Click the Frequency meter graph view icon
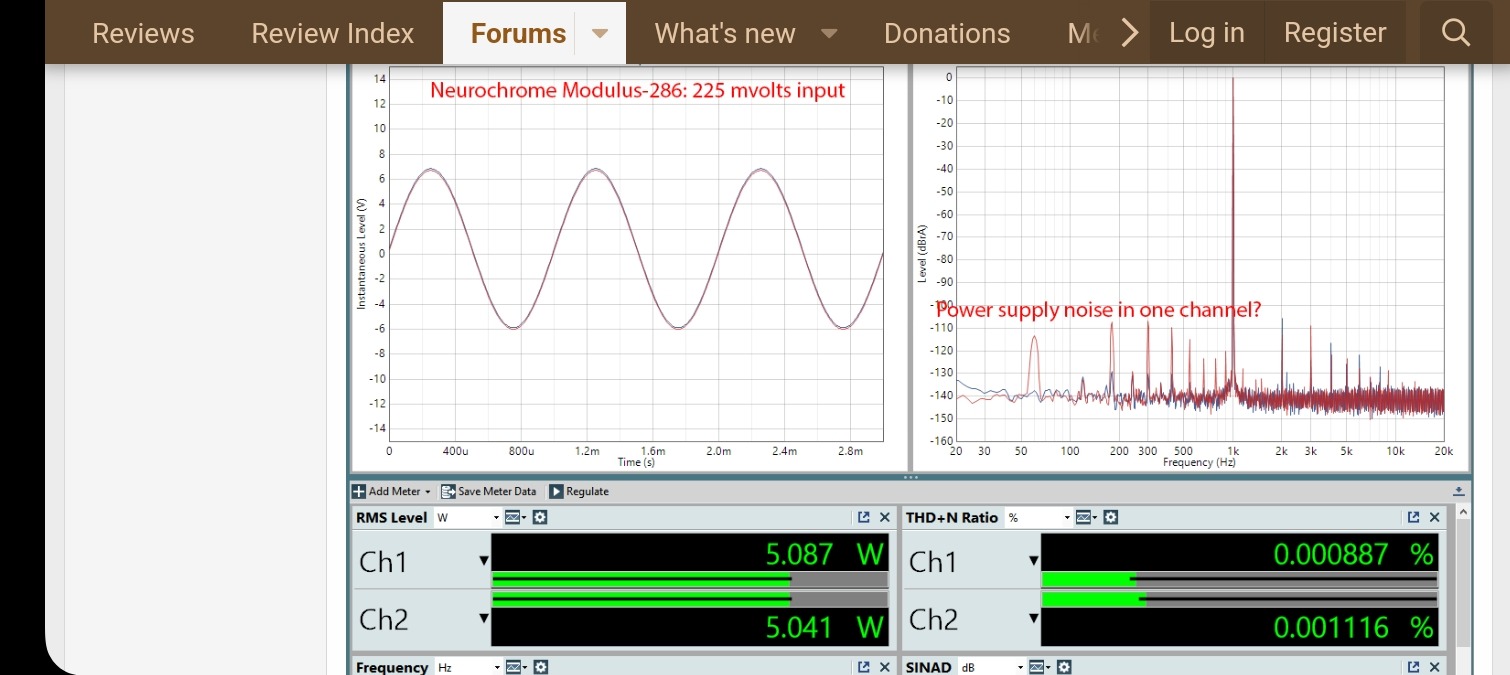This screenshot has height=675, width=1510. [x=514, y=667]
